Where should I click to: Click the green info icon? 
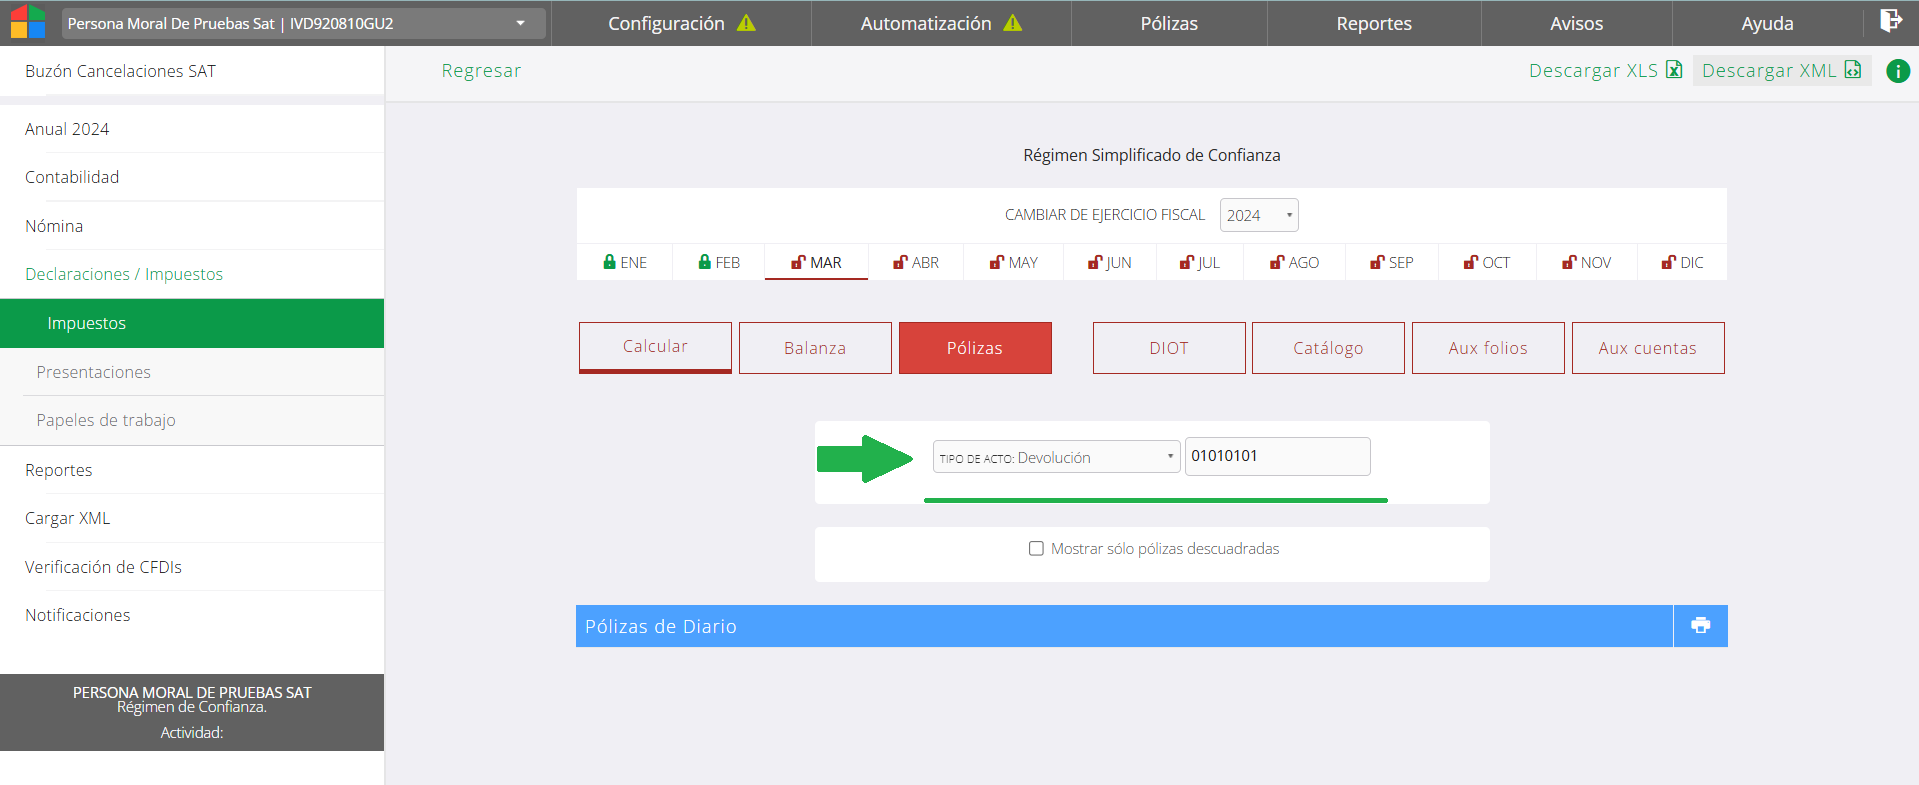1897,71
